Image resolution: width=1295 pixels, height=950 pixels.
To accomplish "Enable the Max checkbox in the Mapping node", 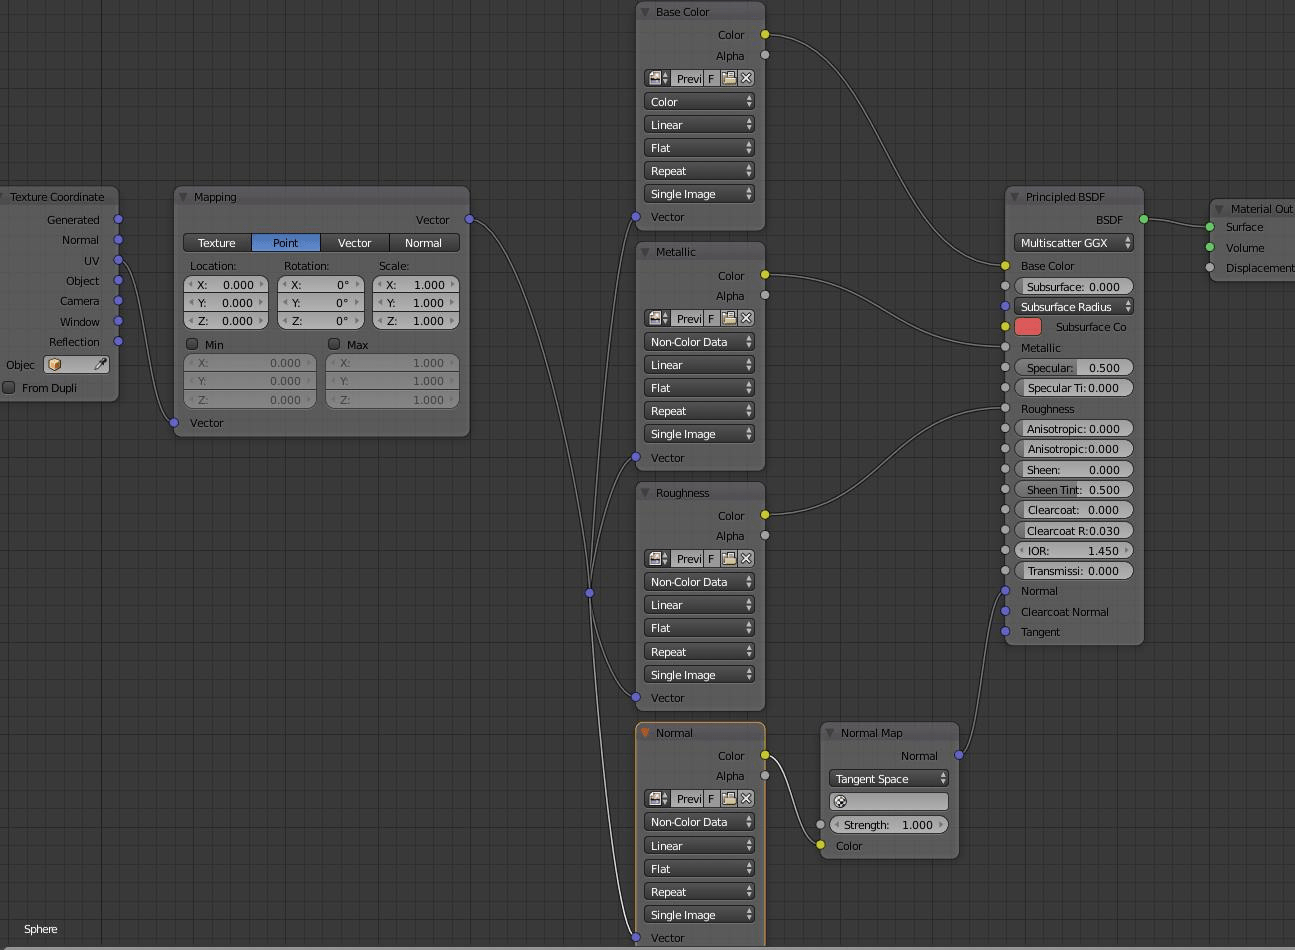I will pyautogui.click(x=333, y=344).
